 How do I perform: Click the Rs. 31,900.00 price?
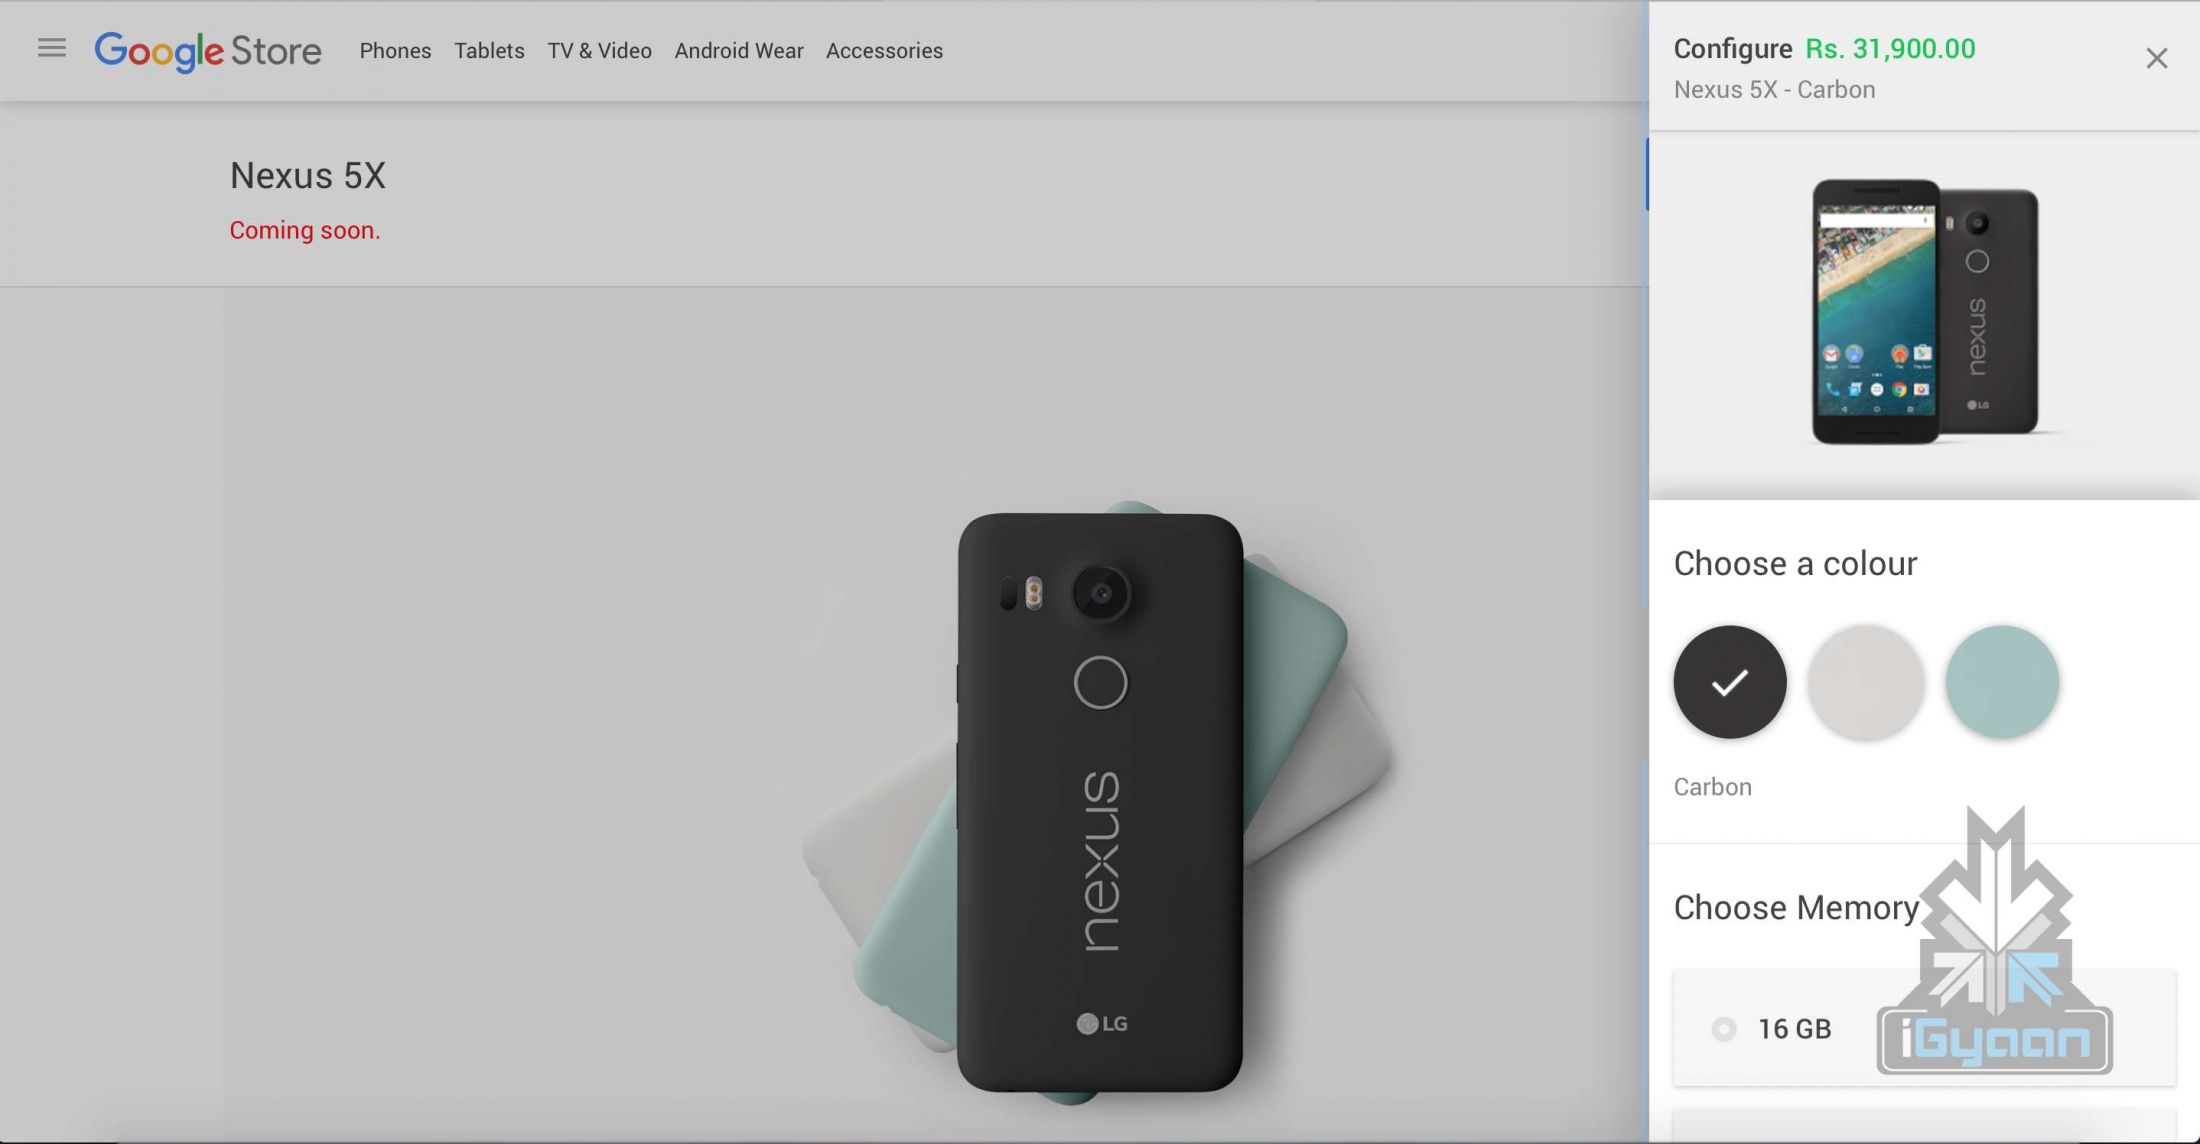(1890, 49)
